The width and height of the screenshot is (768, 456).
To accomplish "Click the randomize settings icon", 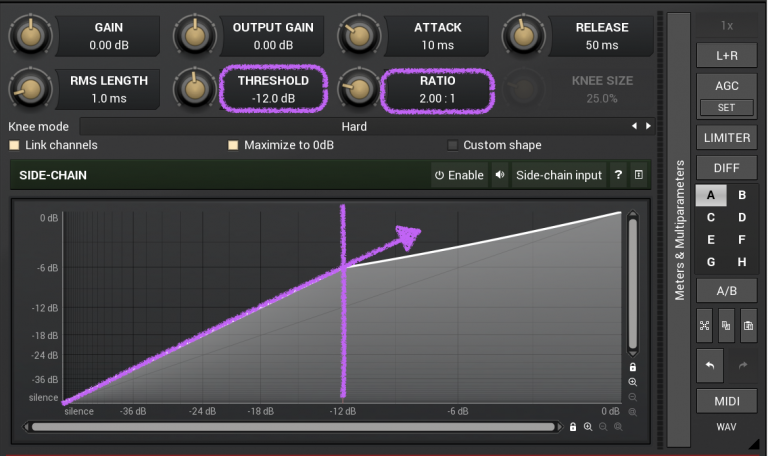I will (704, 325).
